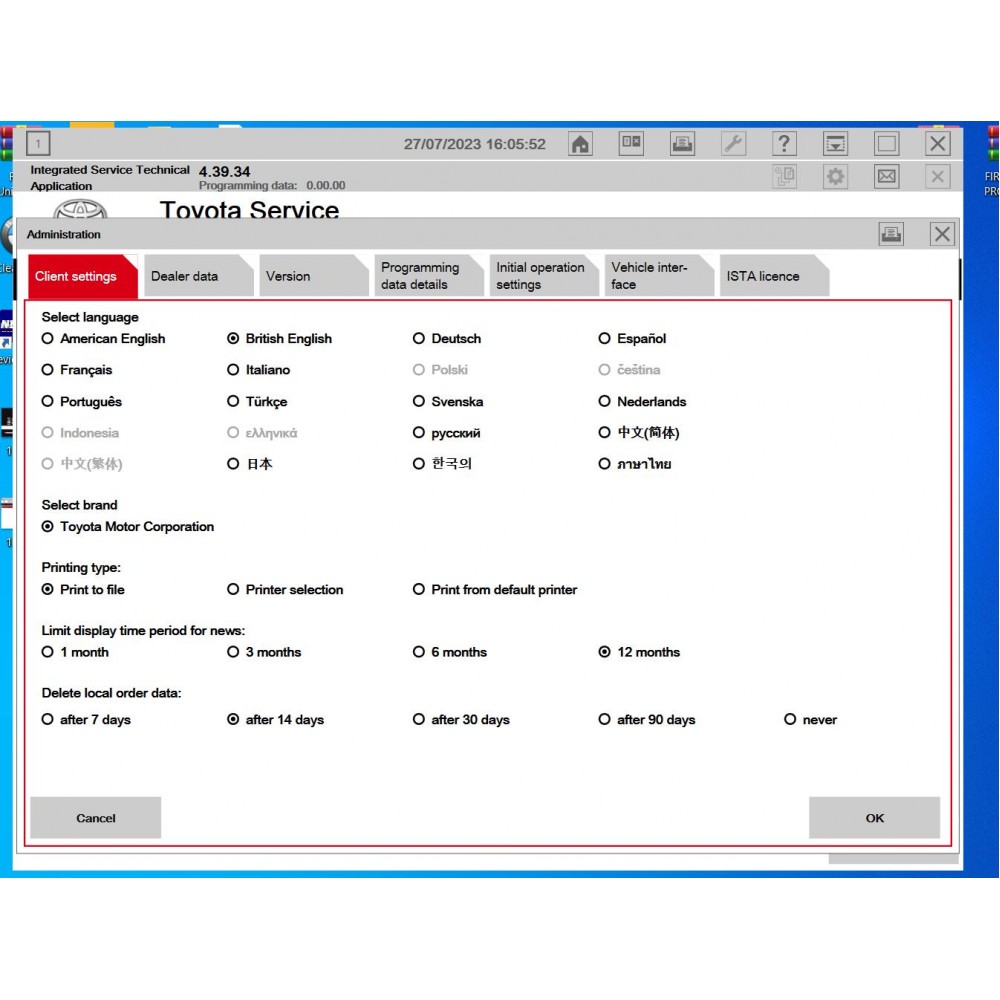Image resolution: width=1000 pixels, height=1000 pixels.
Task: Confirm settings with the OK button
Action: pos(874,818)
